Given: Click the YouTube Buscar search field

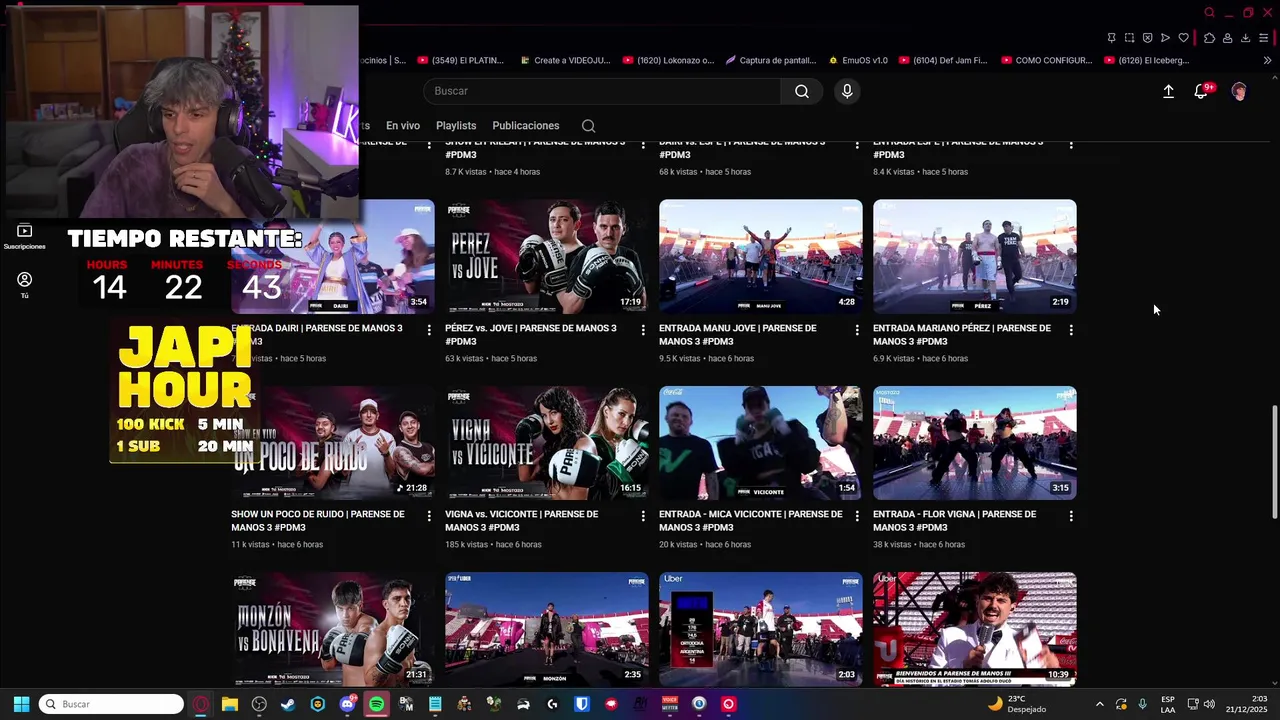Looking at the screenshot, I should pos(602,91).
